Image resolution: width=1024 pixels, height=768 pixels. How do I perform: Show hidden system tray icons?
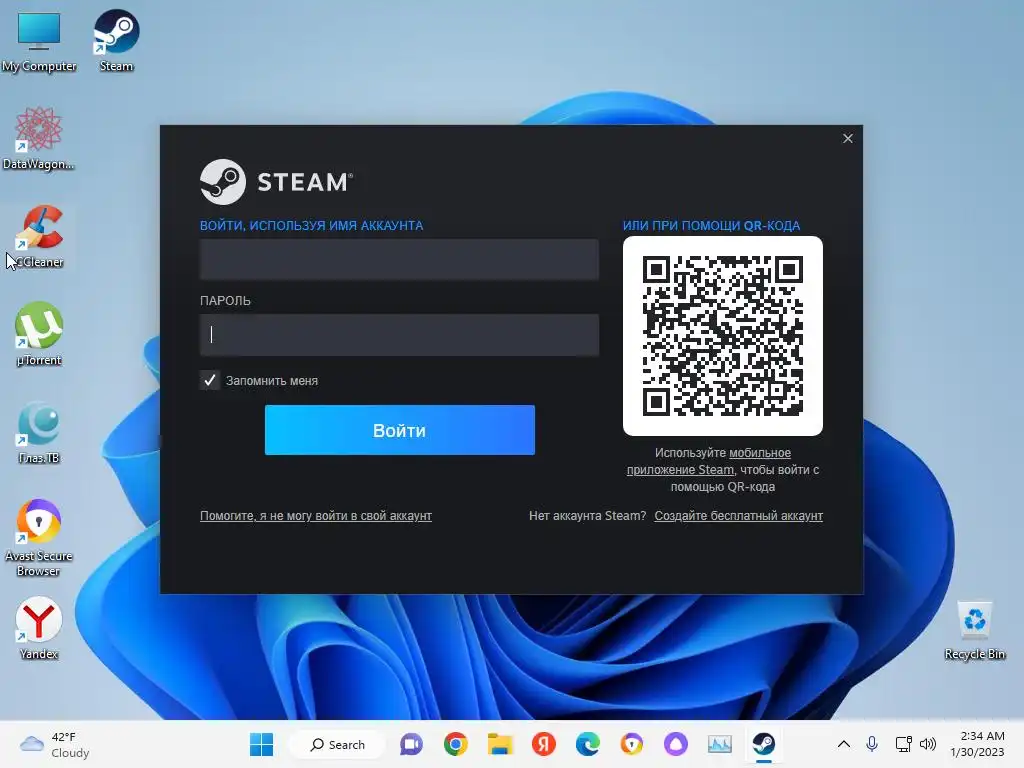tap(844, 744)
